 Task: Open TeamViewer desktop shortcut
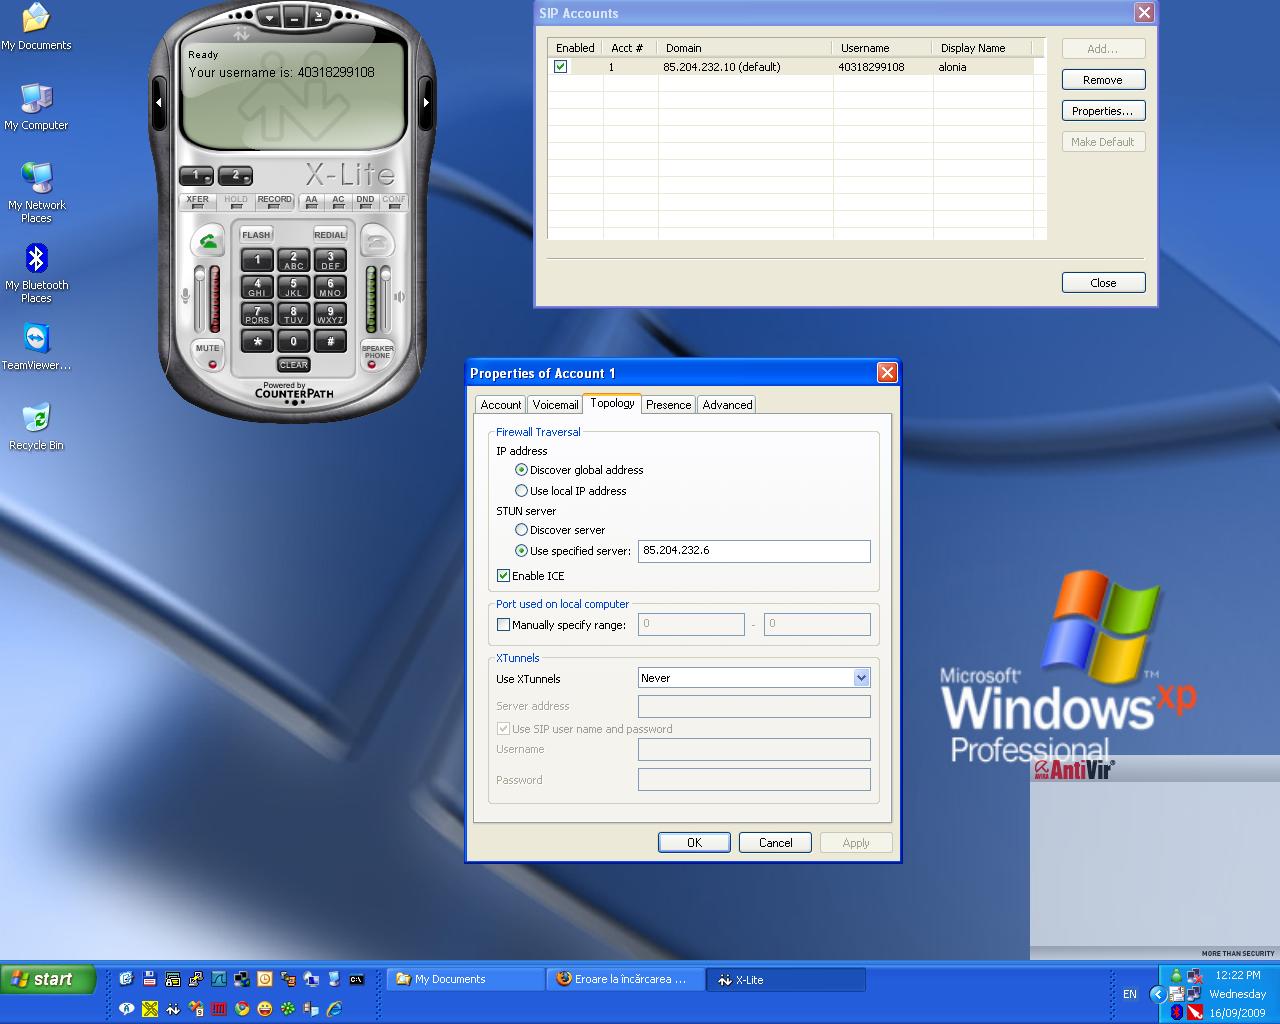[36, 347]
